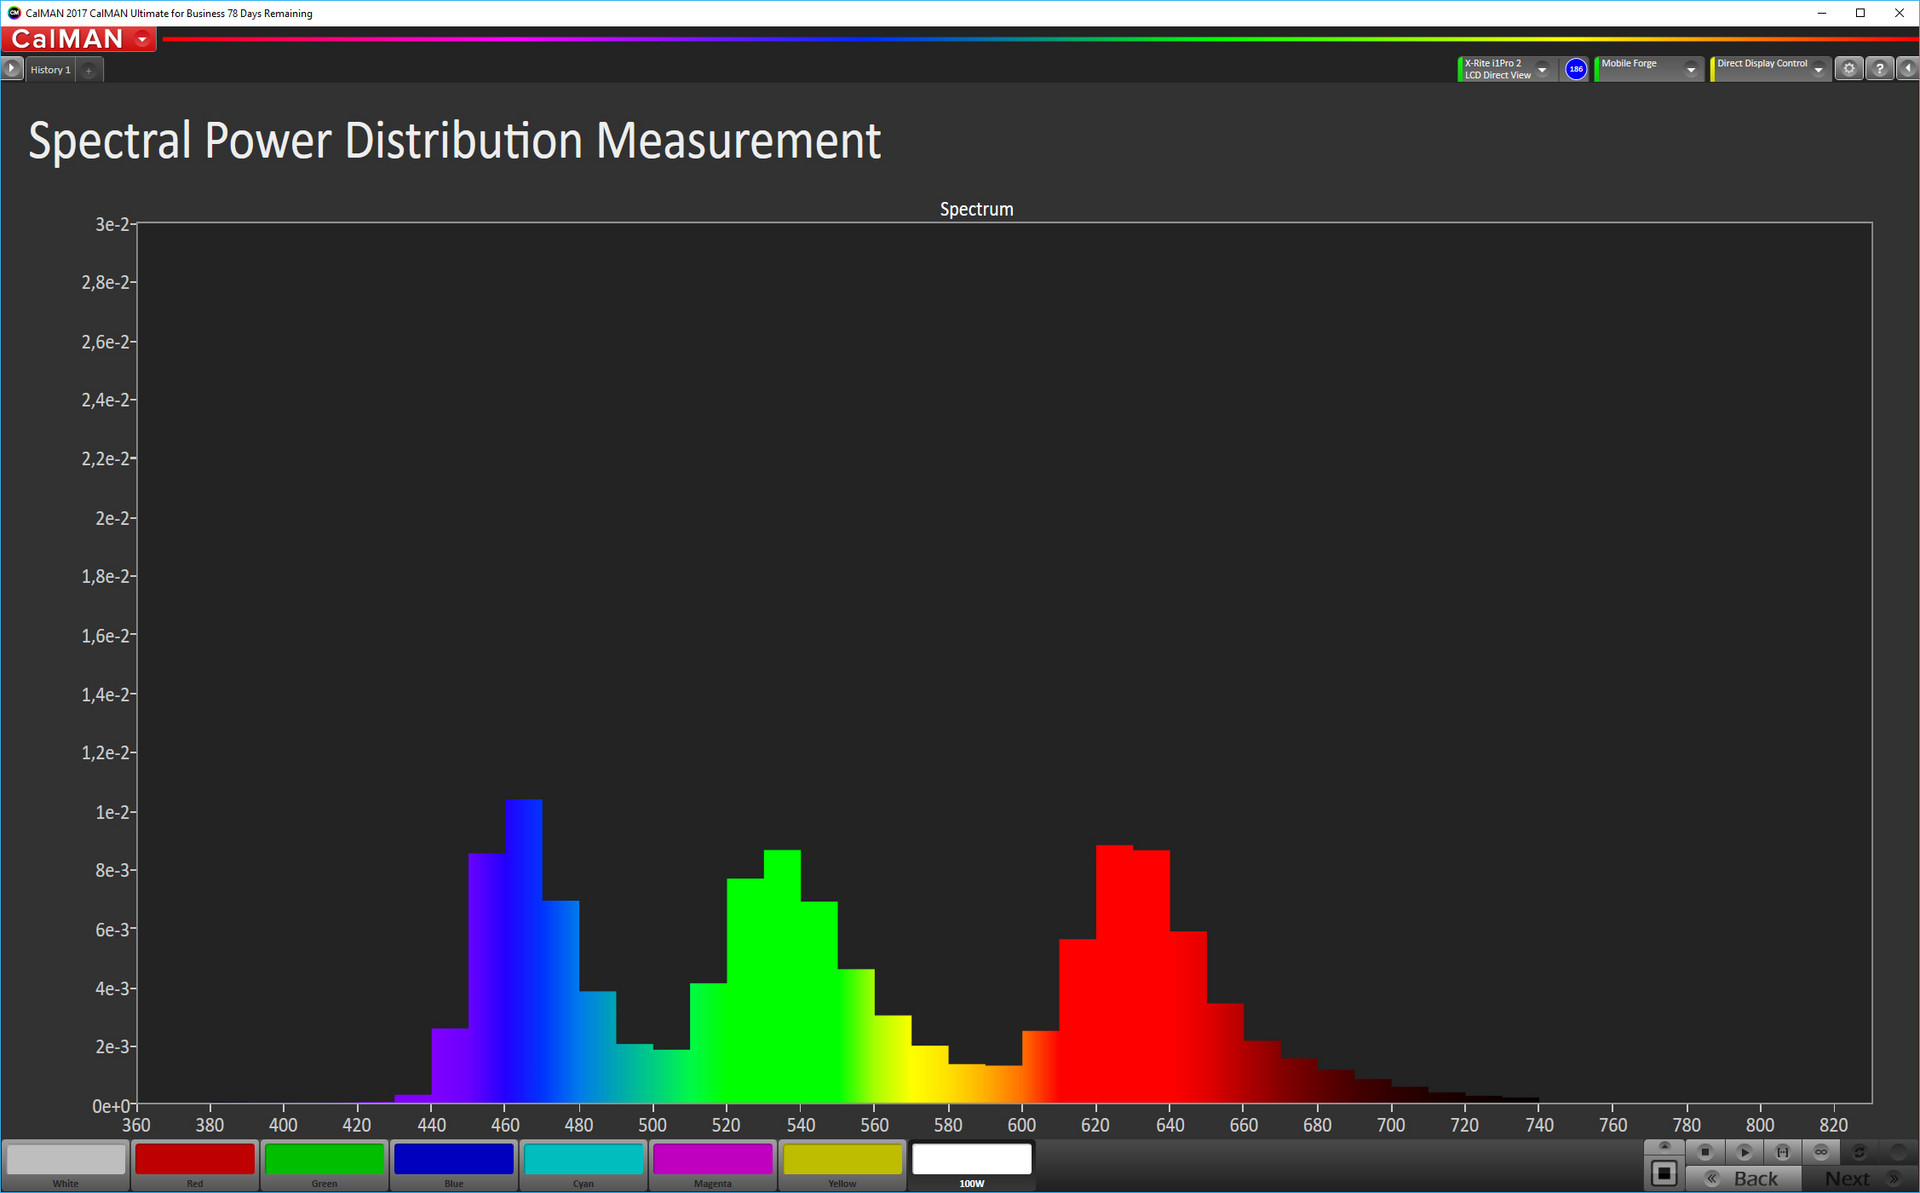Toggle the continuous read infinity icon

click(x=1821, y=1152)
